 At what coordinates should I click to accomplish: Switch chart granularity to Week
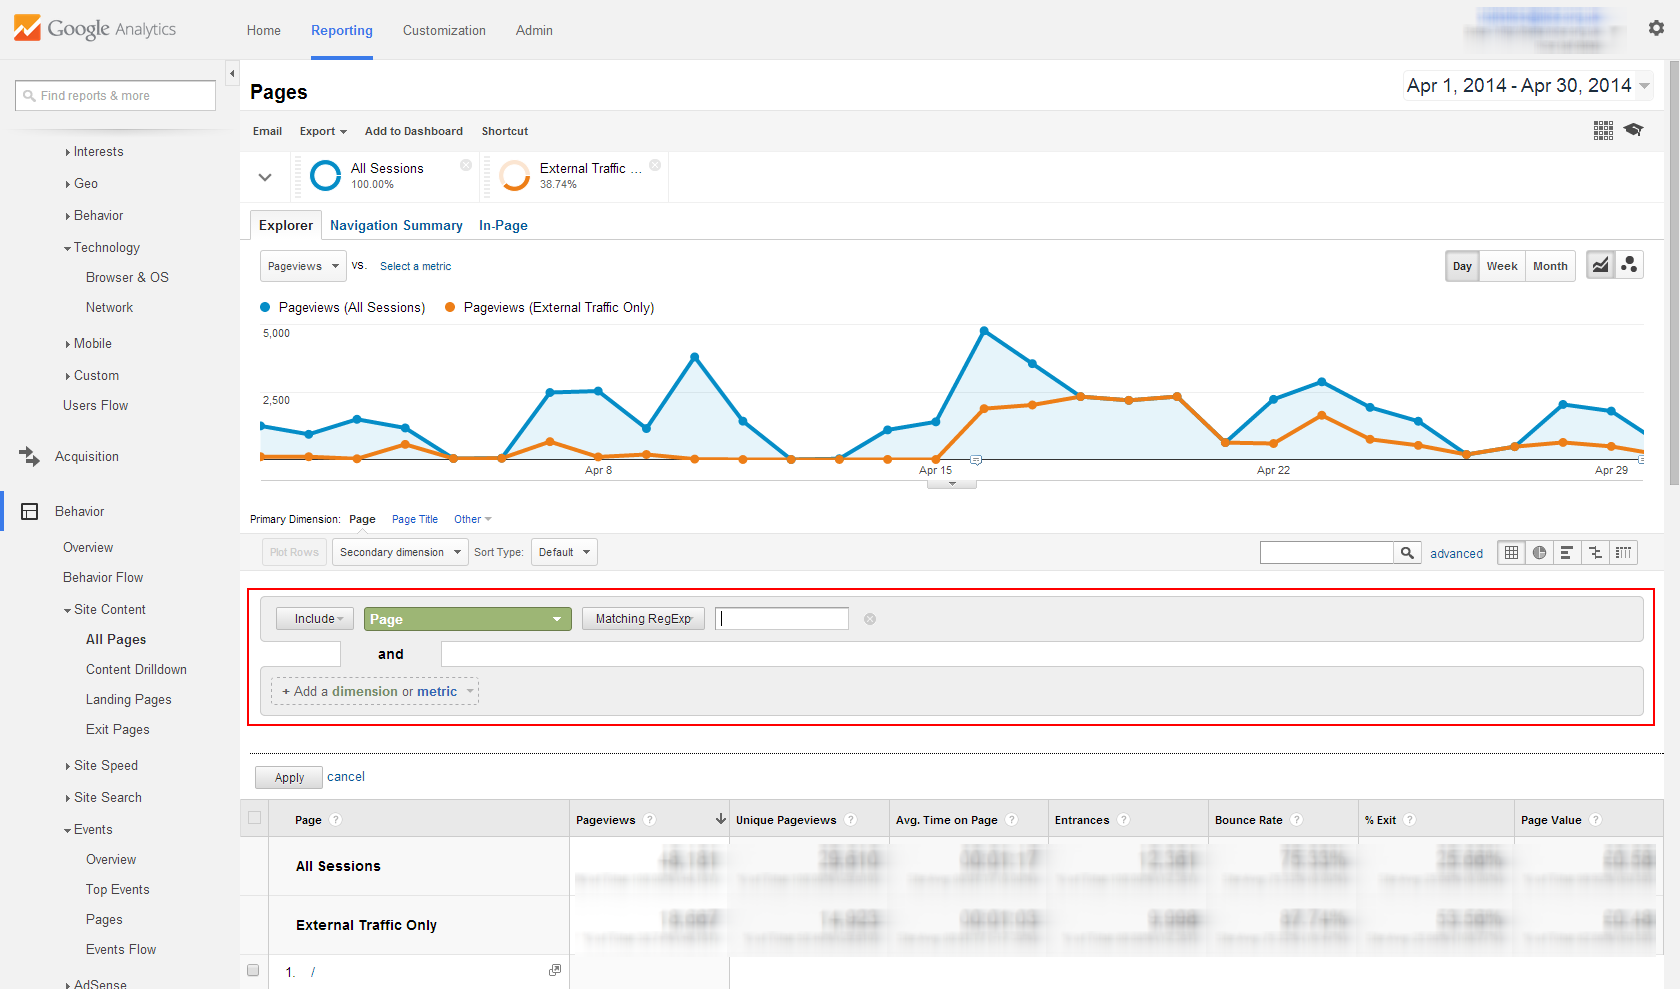tap(1501, 266)
